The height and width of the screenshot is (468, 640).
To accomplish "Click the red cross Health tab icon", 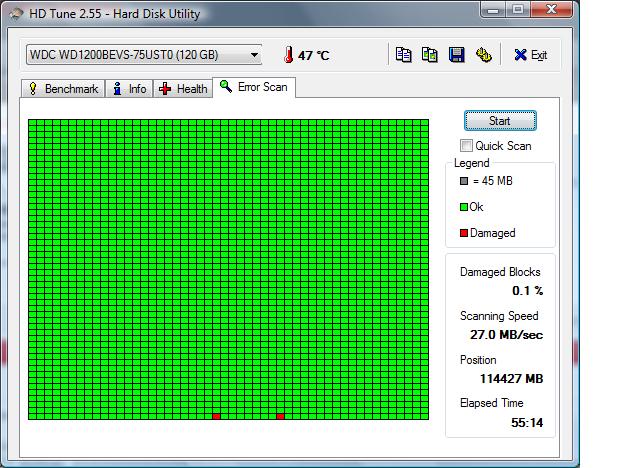I will (165, 89).
